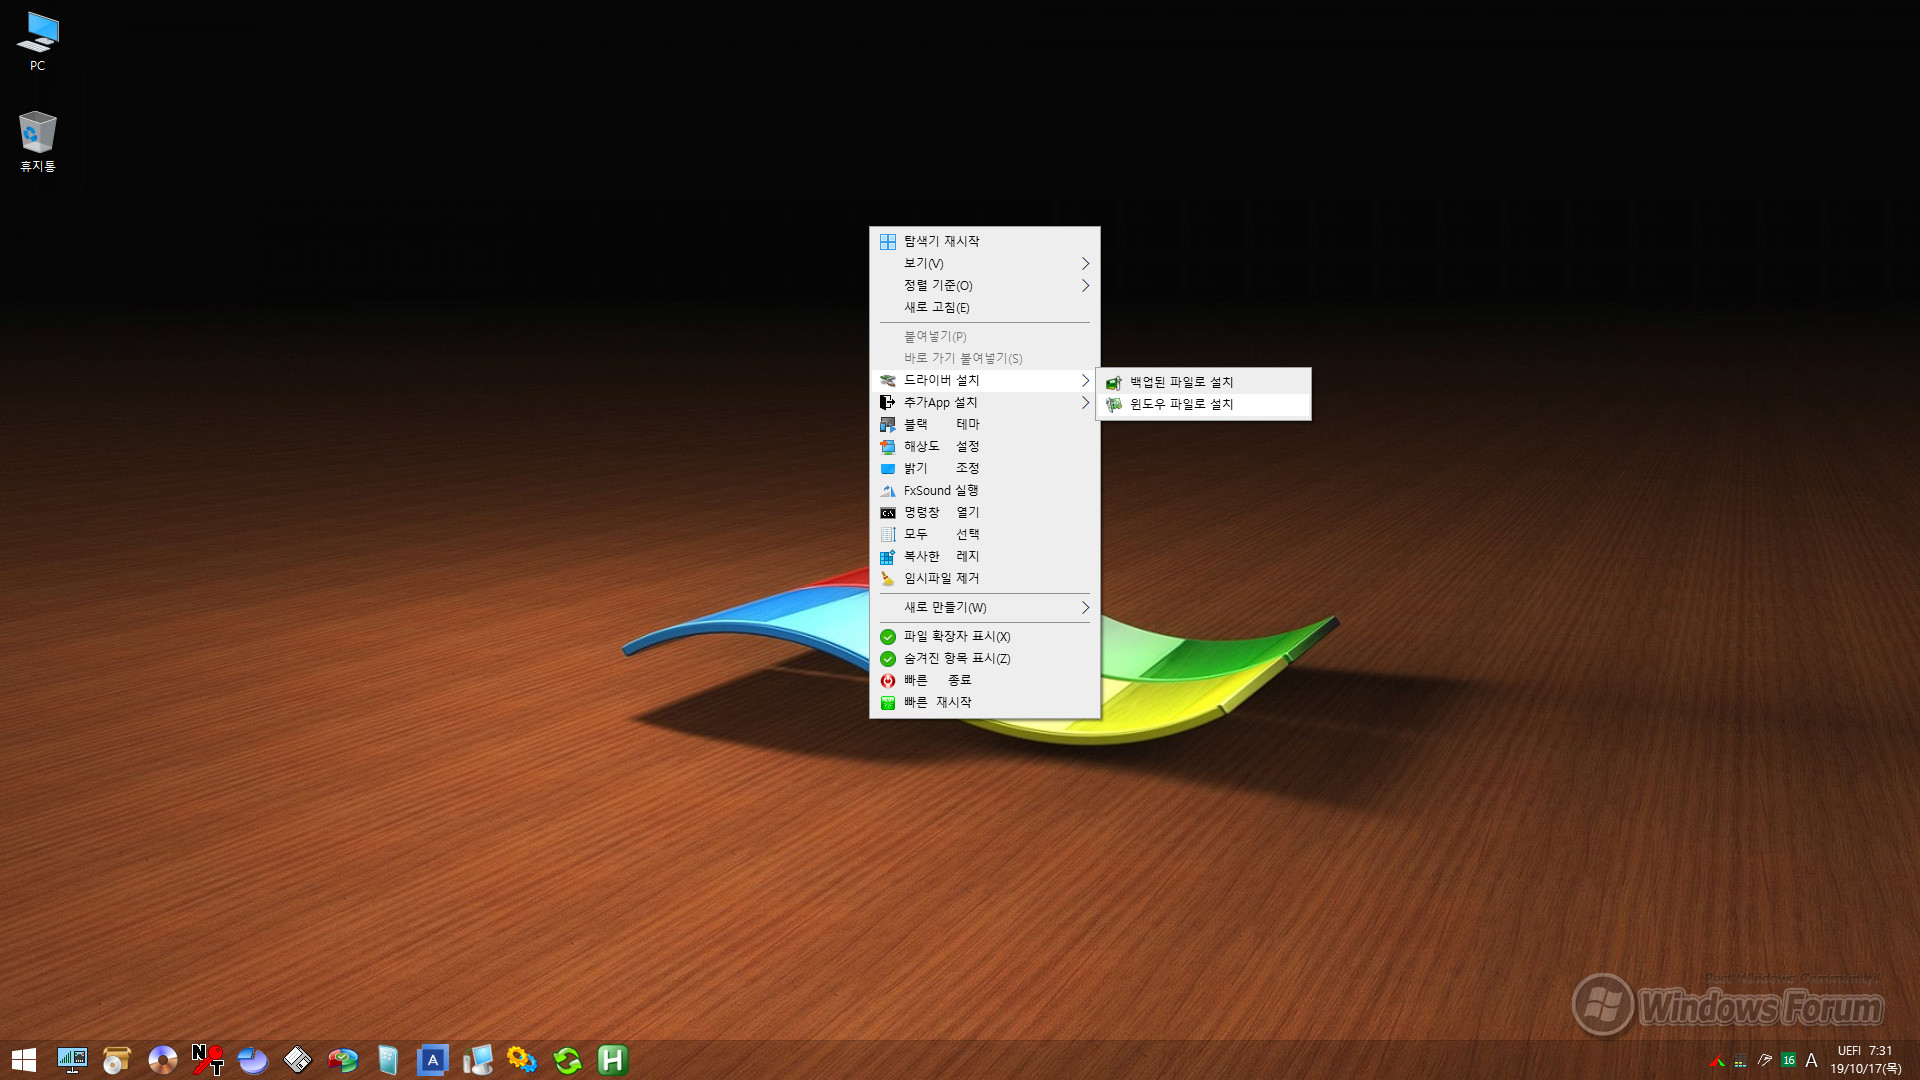
Task: Toggle 파일 확장자 표시(X) check item
Action: (x=984, y=636)
